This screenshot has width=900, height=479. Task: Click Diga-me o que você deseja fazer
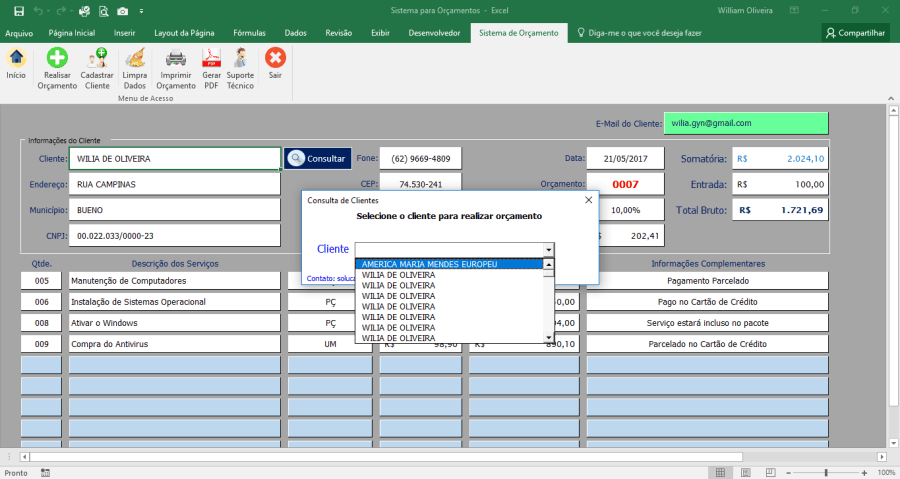pyautogui.click(x=639, y=33)
